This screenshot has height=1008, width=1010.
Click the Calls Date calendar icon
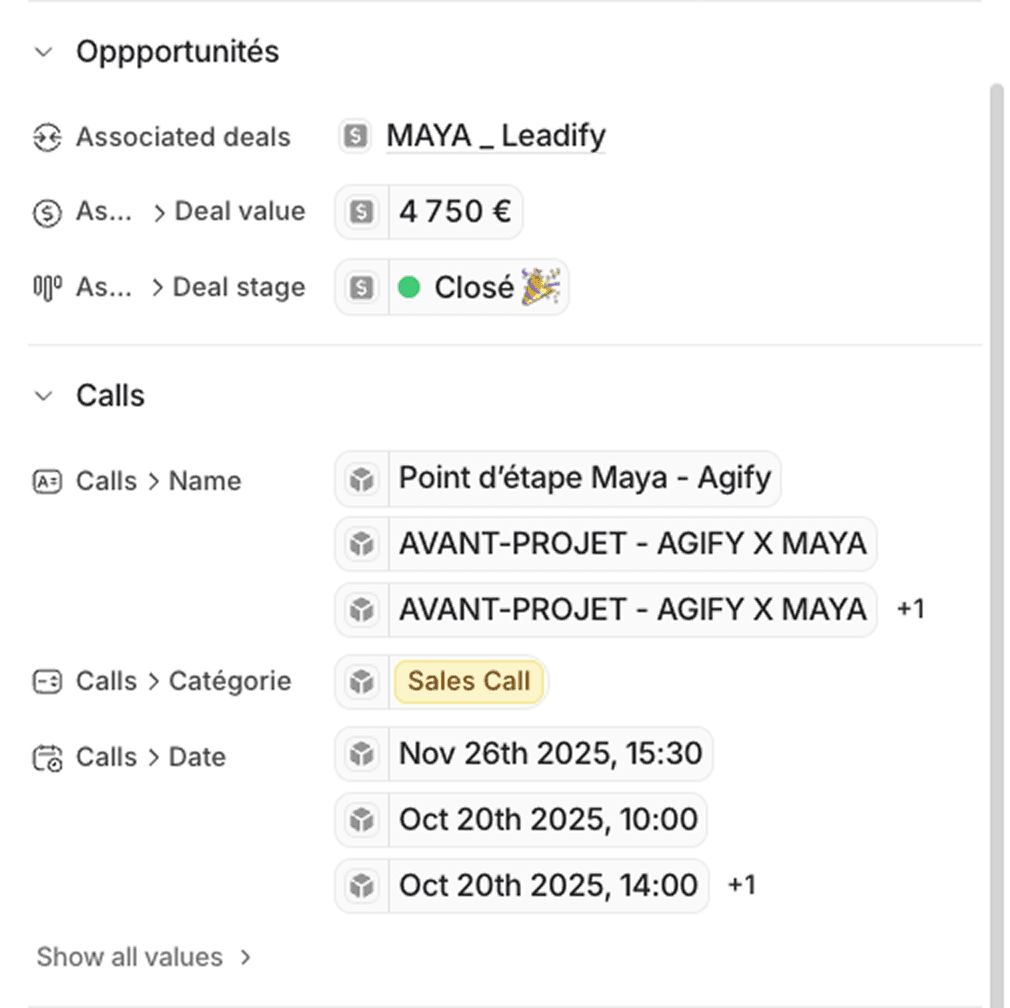click(47, 758)
